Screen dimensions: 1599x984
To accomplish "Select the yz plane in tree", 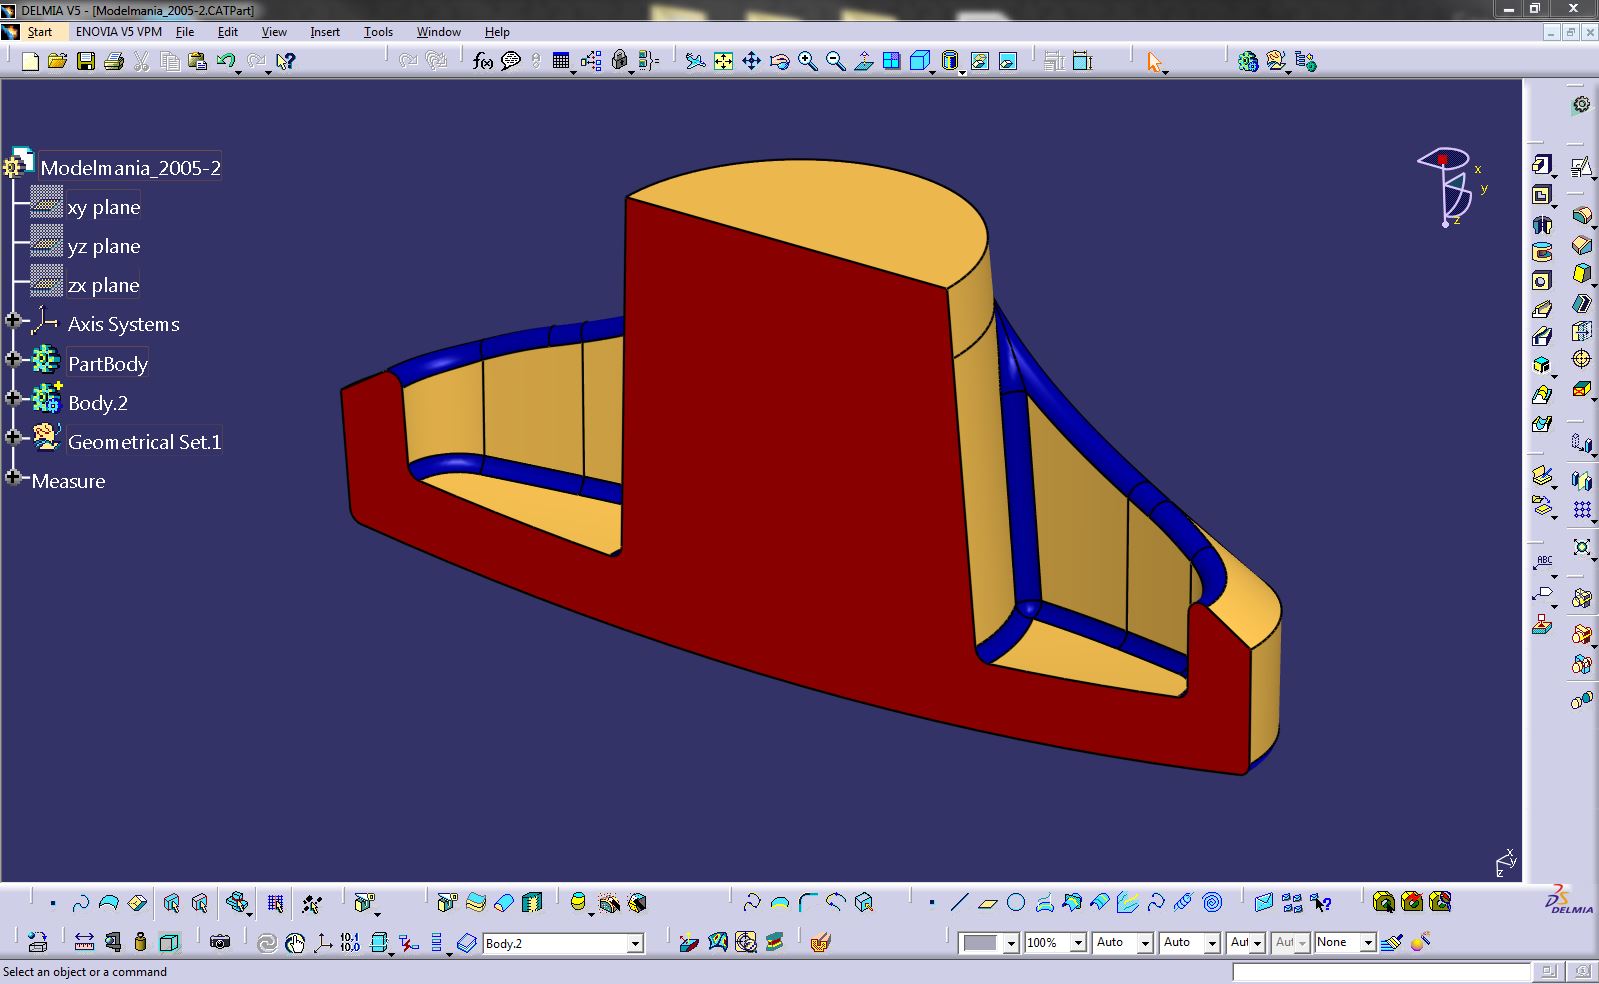I will coord(103,246).
